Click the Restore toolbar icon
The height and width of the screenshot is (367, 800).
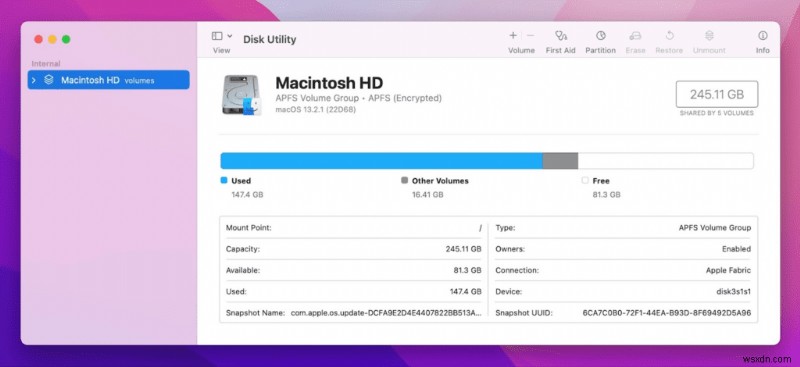point(669,36)
